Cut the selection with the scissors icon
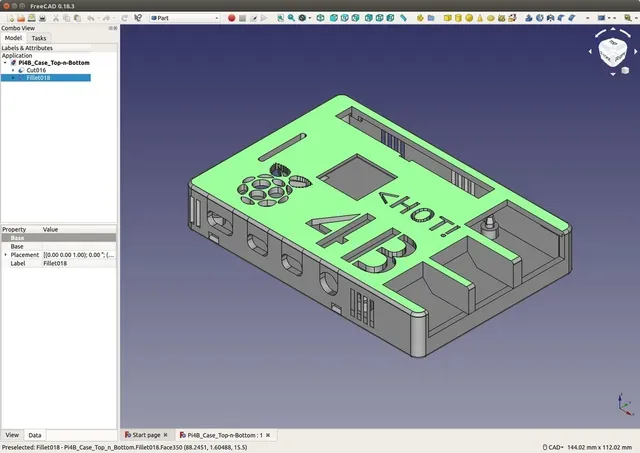The width and height of the screenshot is (640, 453). pos(56,18)
